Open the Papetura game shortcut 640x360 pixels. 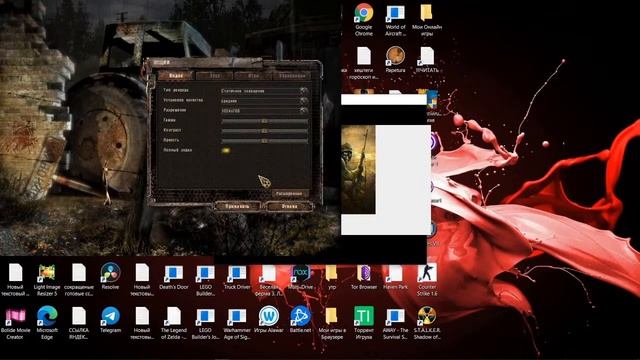395,59
